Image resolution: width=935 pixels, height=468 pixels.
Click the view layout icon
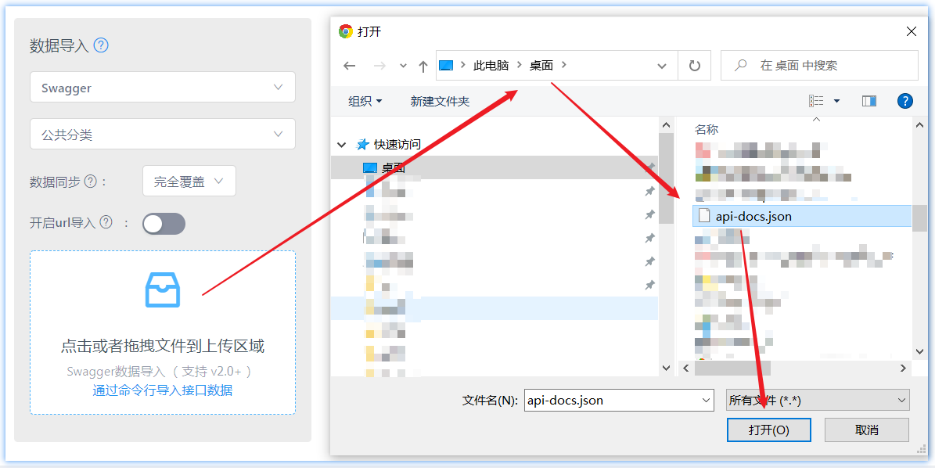(x=816, y=101)
